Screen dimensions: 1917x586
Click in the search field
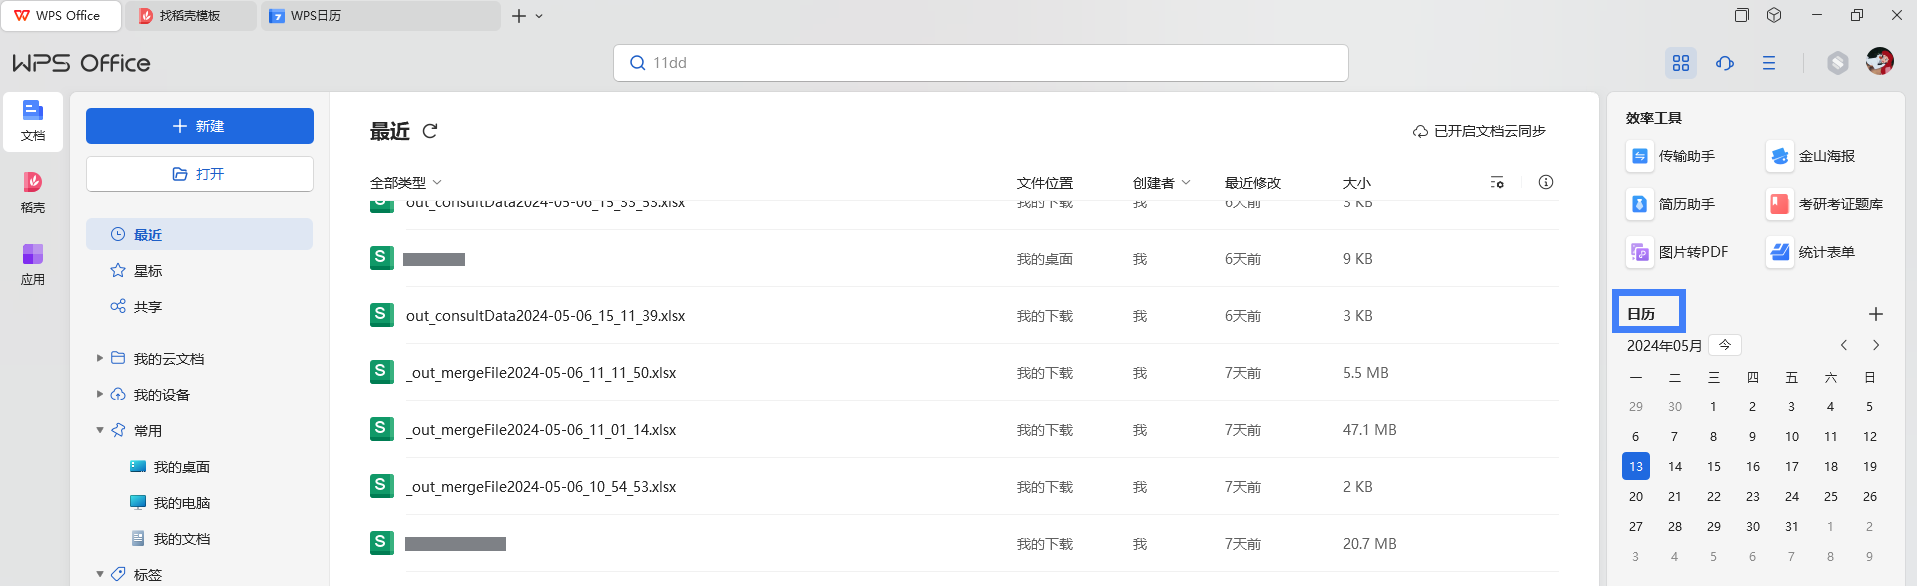[x=981, y=63]
